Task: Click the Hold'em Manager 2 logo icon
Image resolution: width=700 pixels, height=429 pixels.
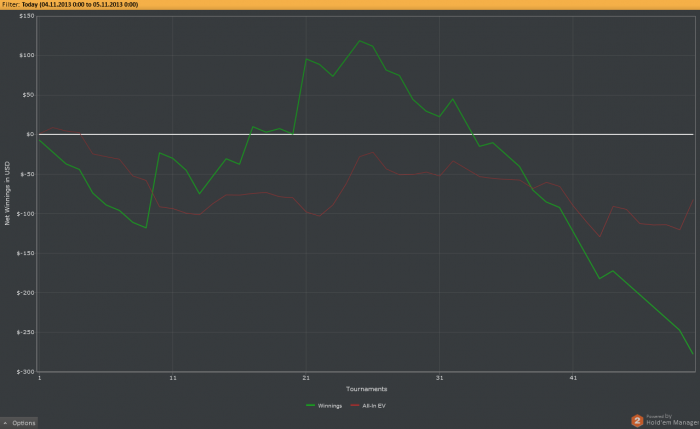Action: [637, 421]
